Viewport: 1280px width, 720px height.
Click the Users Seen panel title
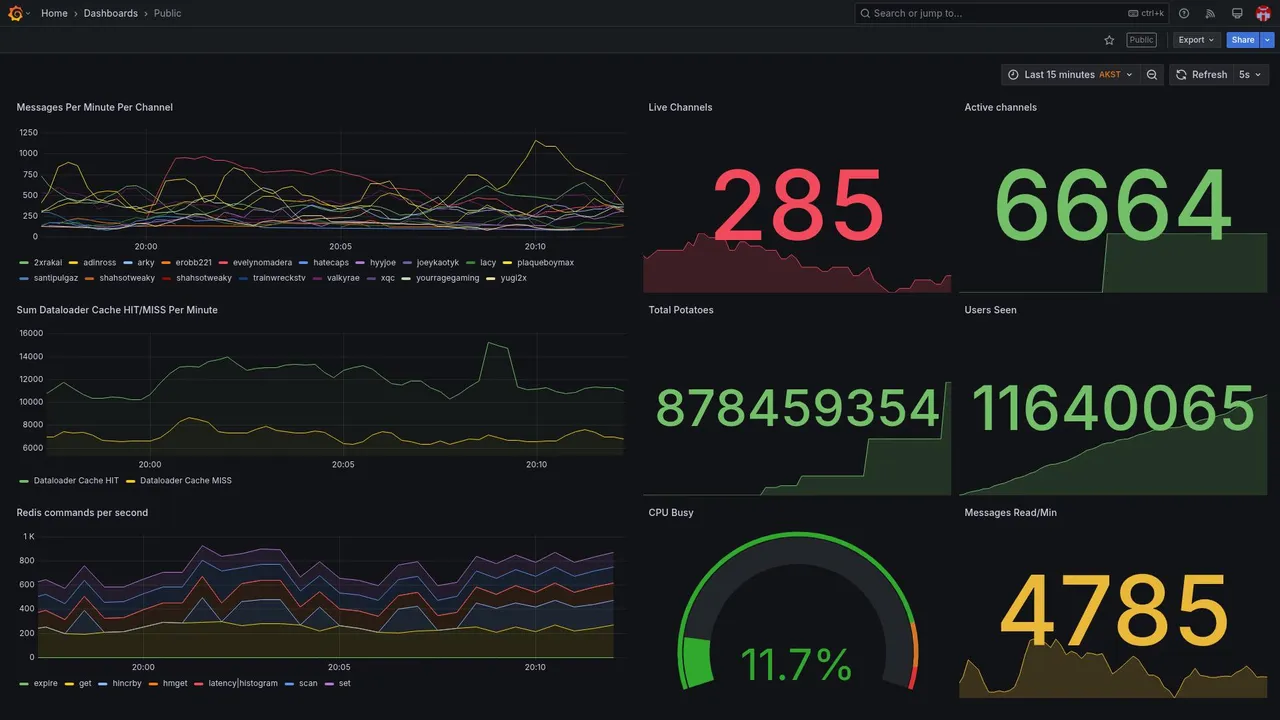click(x=990, y=310)
